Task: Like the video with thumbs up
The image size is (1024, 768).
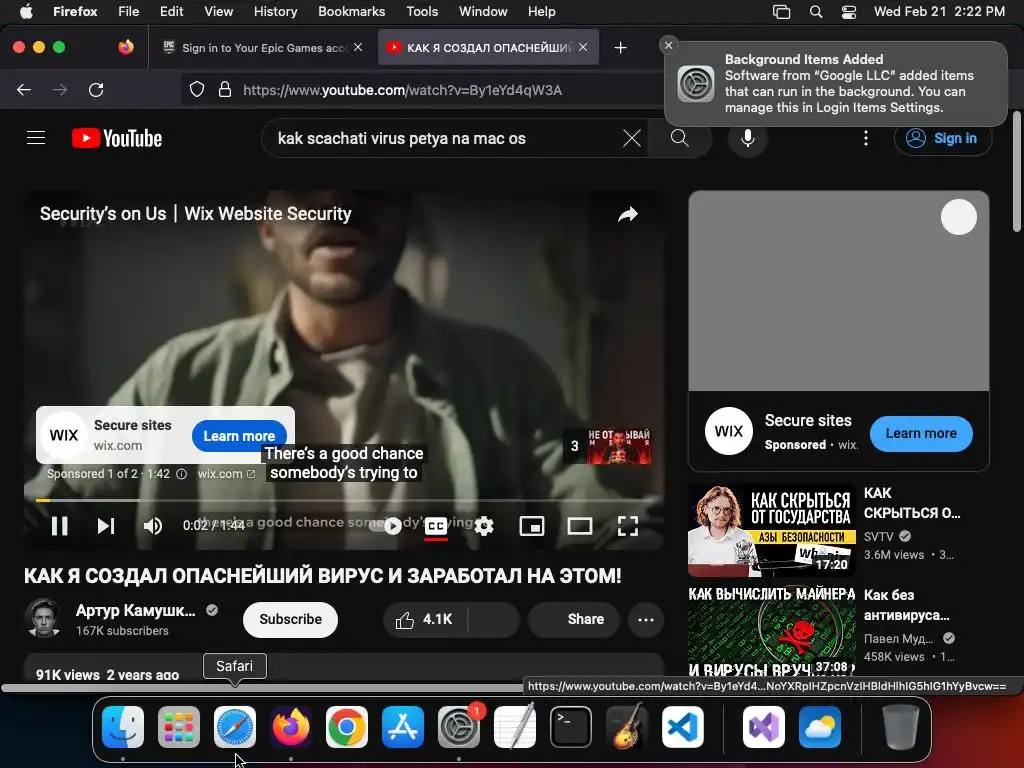Action: point(424,619)
